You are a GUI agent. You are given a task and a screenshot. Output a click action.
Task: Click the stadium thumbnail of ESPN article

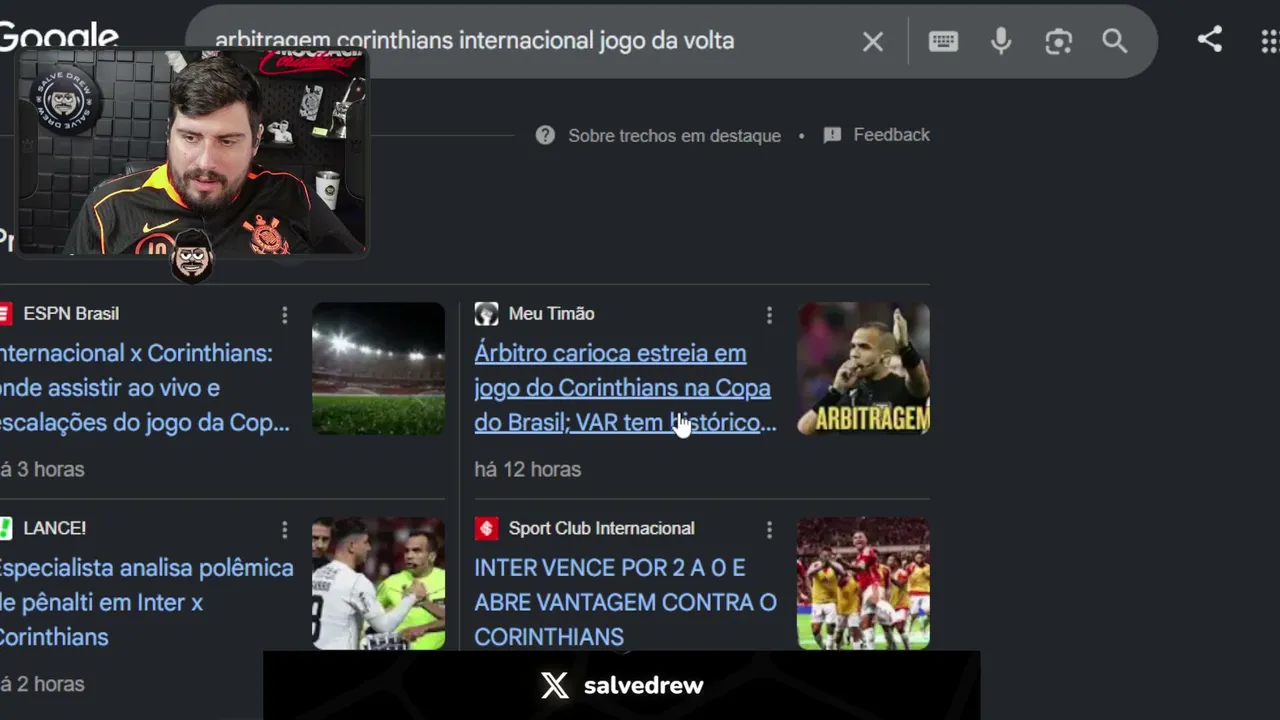click(x=378, y=368)
